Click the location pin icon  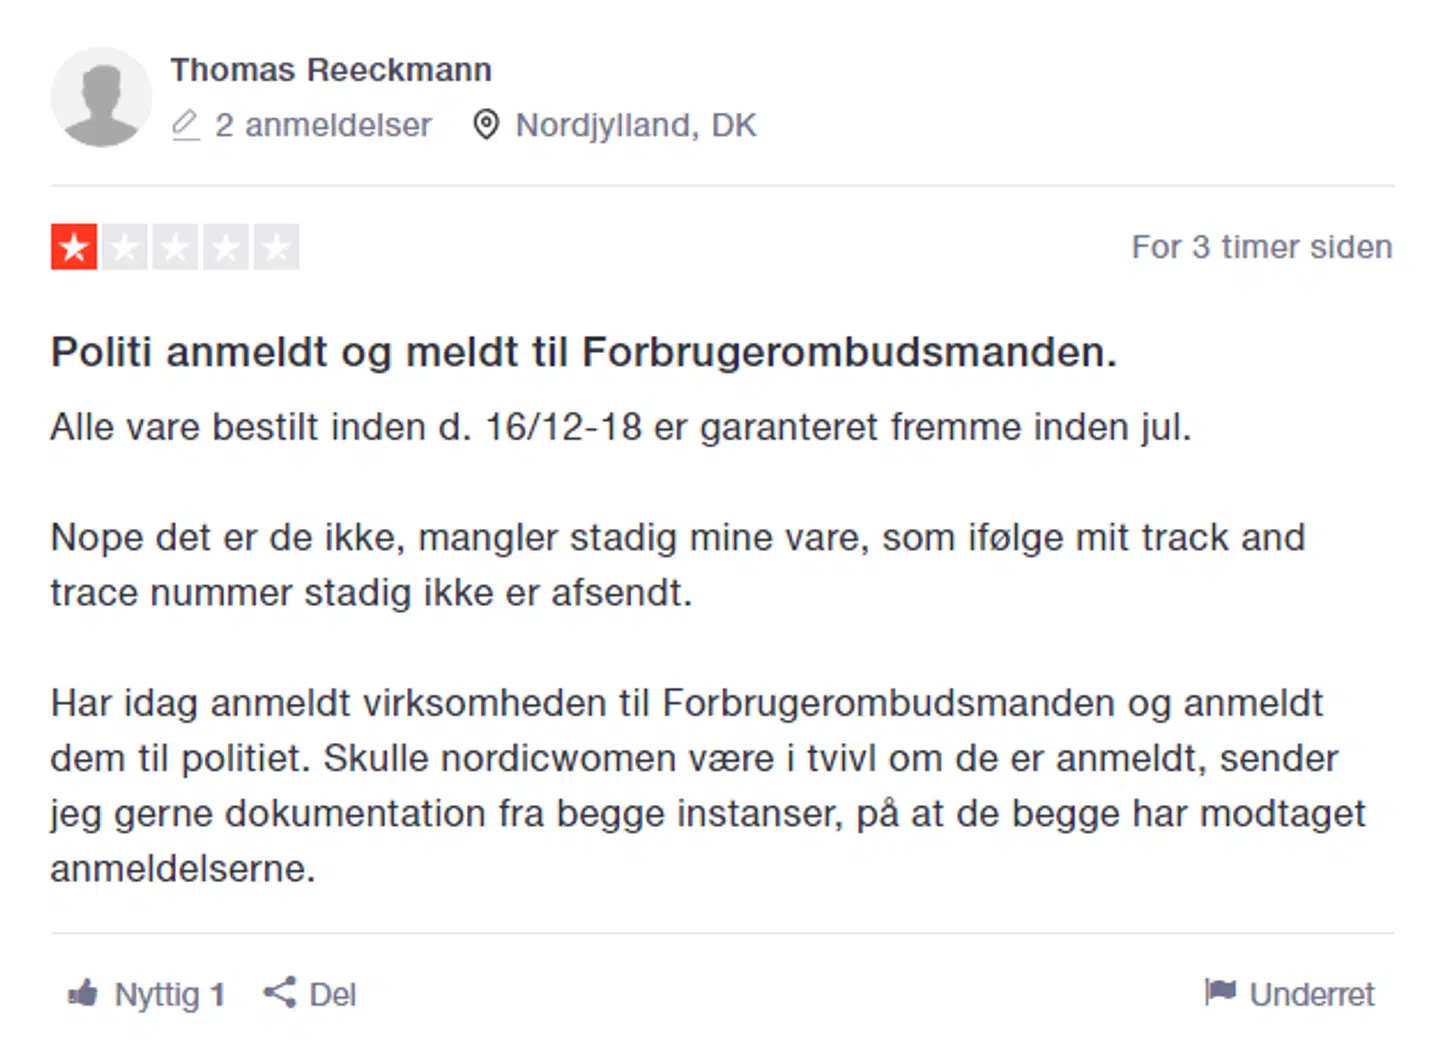point(486,125)
